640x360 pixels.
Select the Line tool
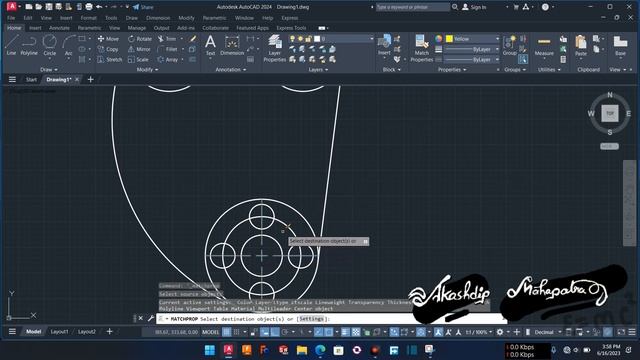[11, 45]
